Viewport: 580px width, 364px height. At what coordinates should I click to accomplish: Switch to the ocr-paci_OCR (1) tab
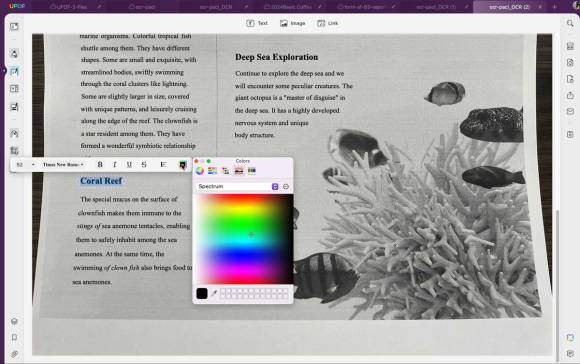(436, 7)
